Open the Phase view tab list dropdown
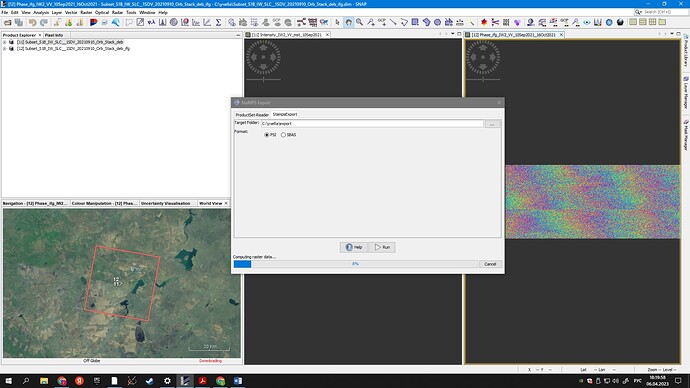This screenshot has width=690, height=388. pyautogui.click(x=672, y=34)
